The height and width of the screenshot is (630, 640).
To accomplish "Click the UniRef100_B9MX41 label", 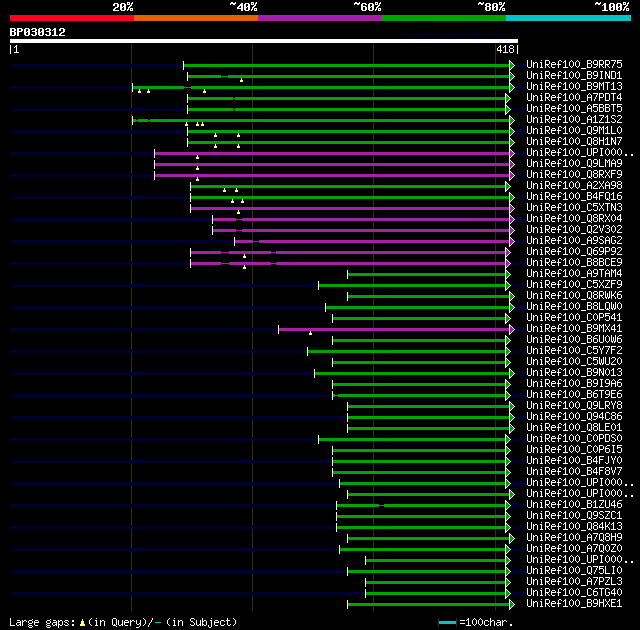I will pos(574,329).
